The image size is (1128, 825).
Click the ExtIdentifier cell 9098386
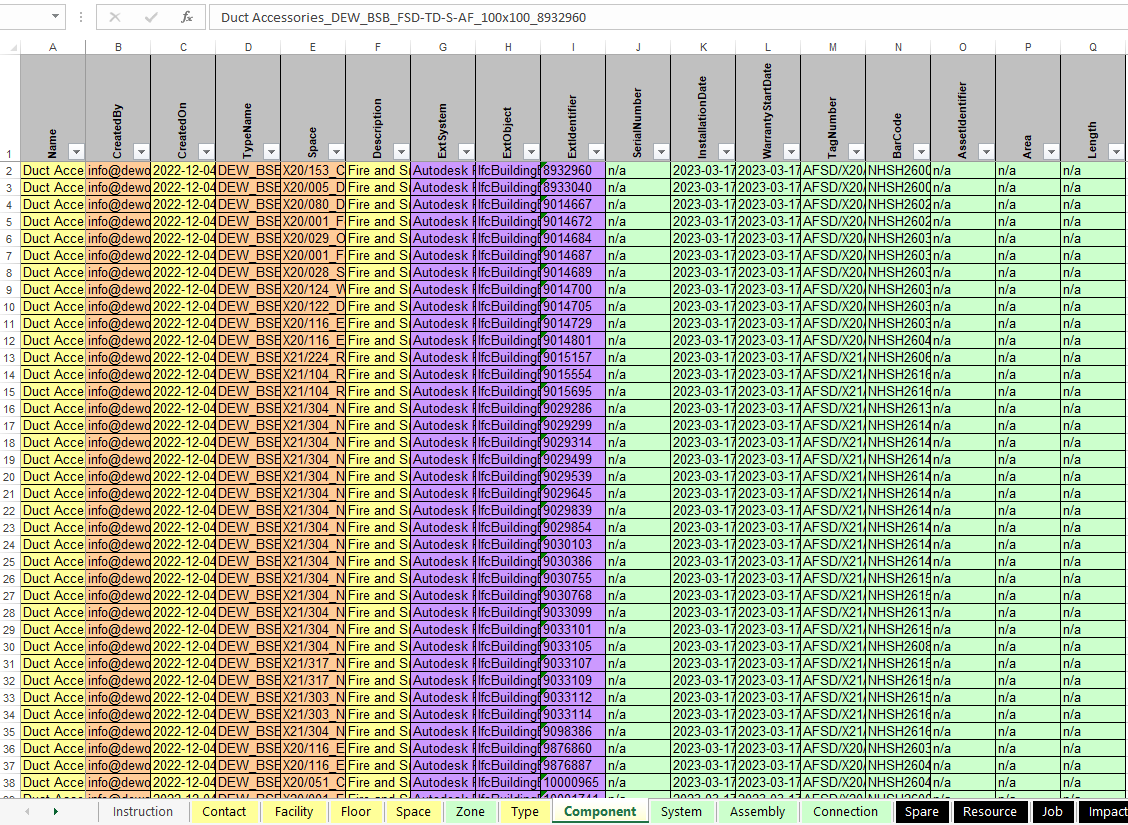tap(573, 731)
